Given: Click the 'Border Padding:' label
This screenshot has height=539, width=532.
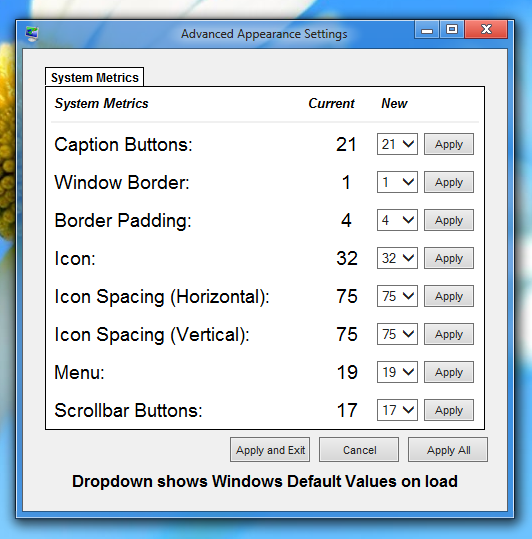Looking at the screenshot, I should 123,220.
